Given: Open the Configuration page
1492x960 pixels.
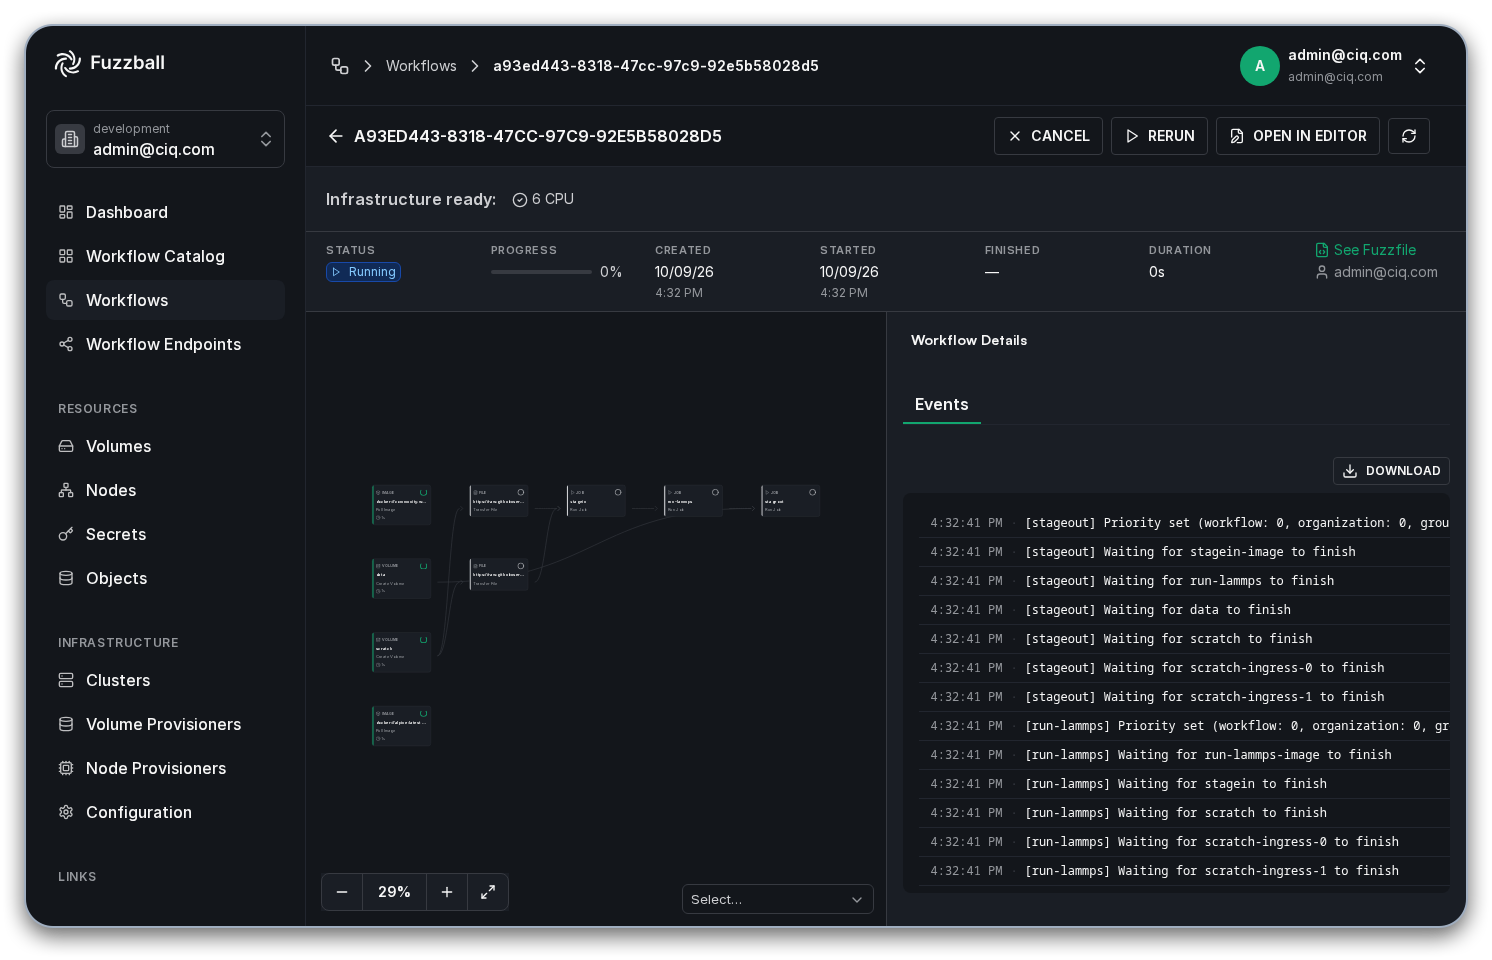Looking at the screenshot, I should pos(165,812).
